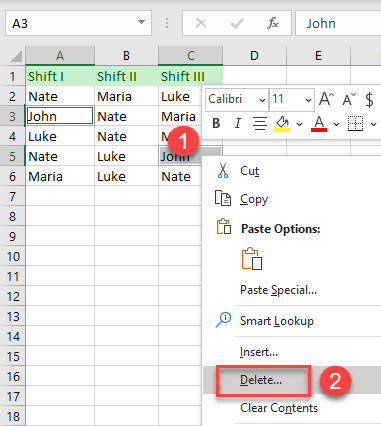Click cell B4 containing Nate
The height and width of the screenshot is (426, 381).
126,136
